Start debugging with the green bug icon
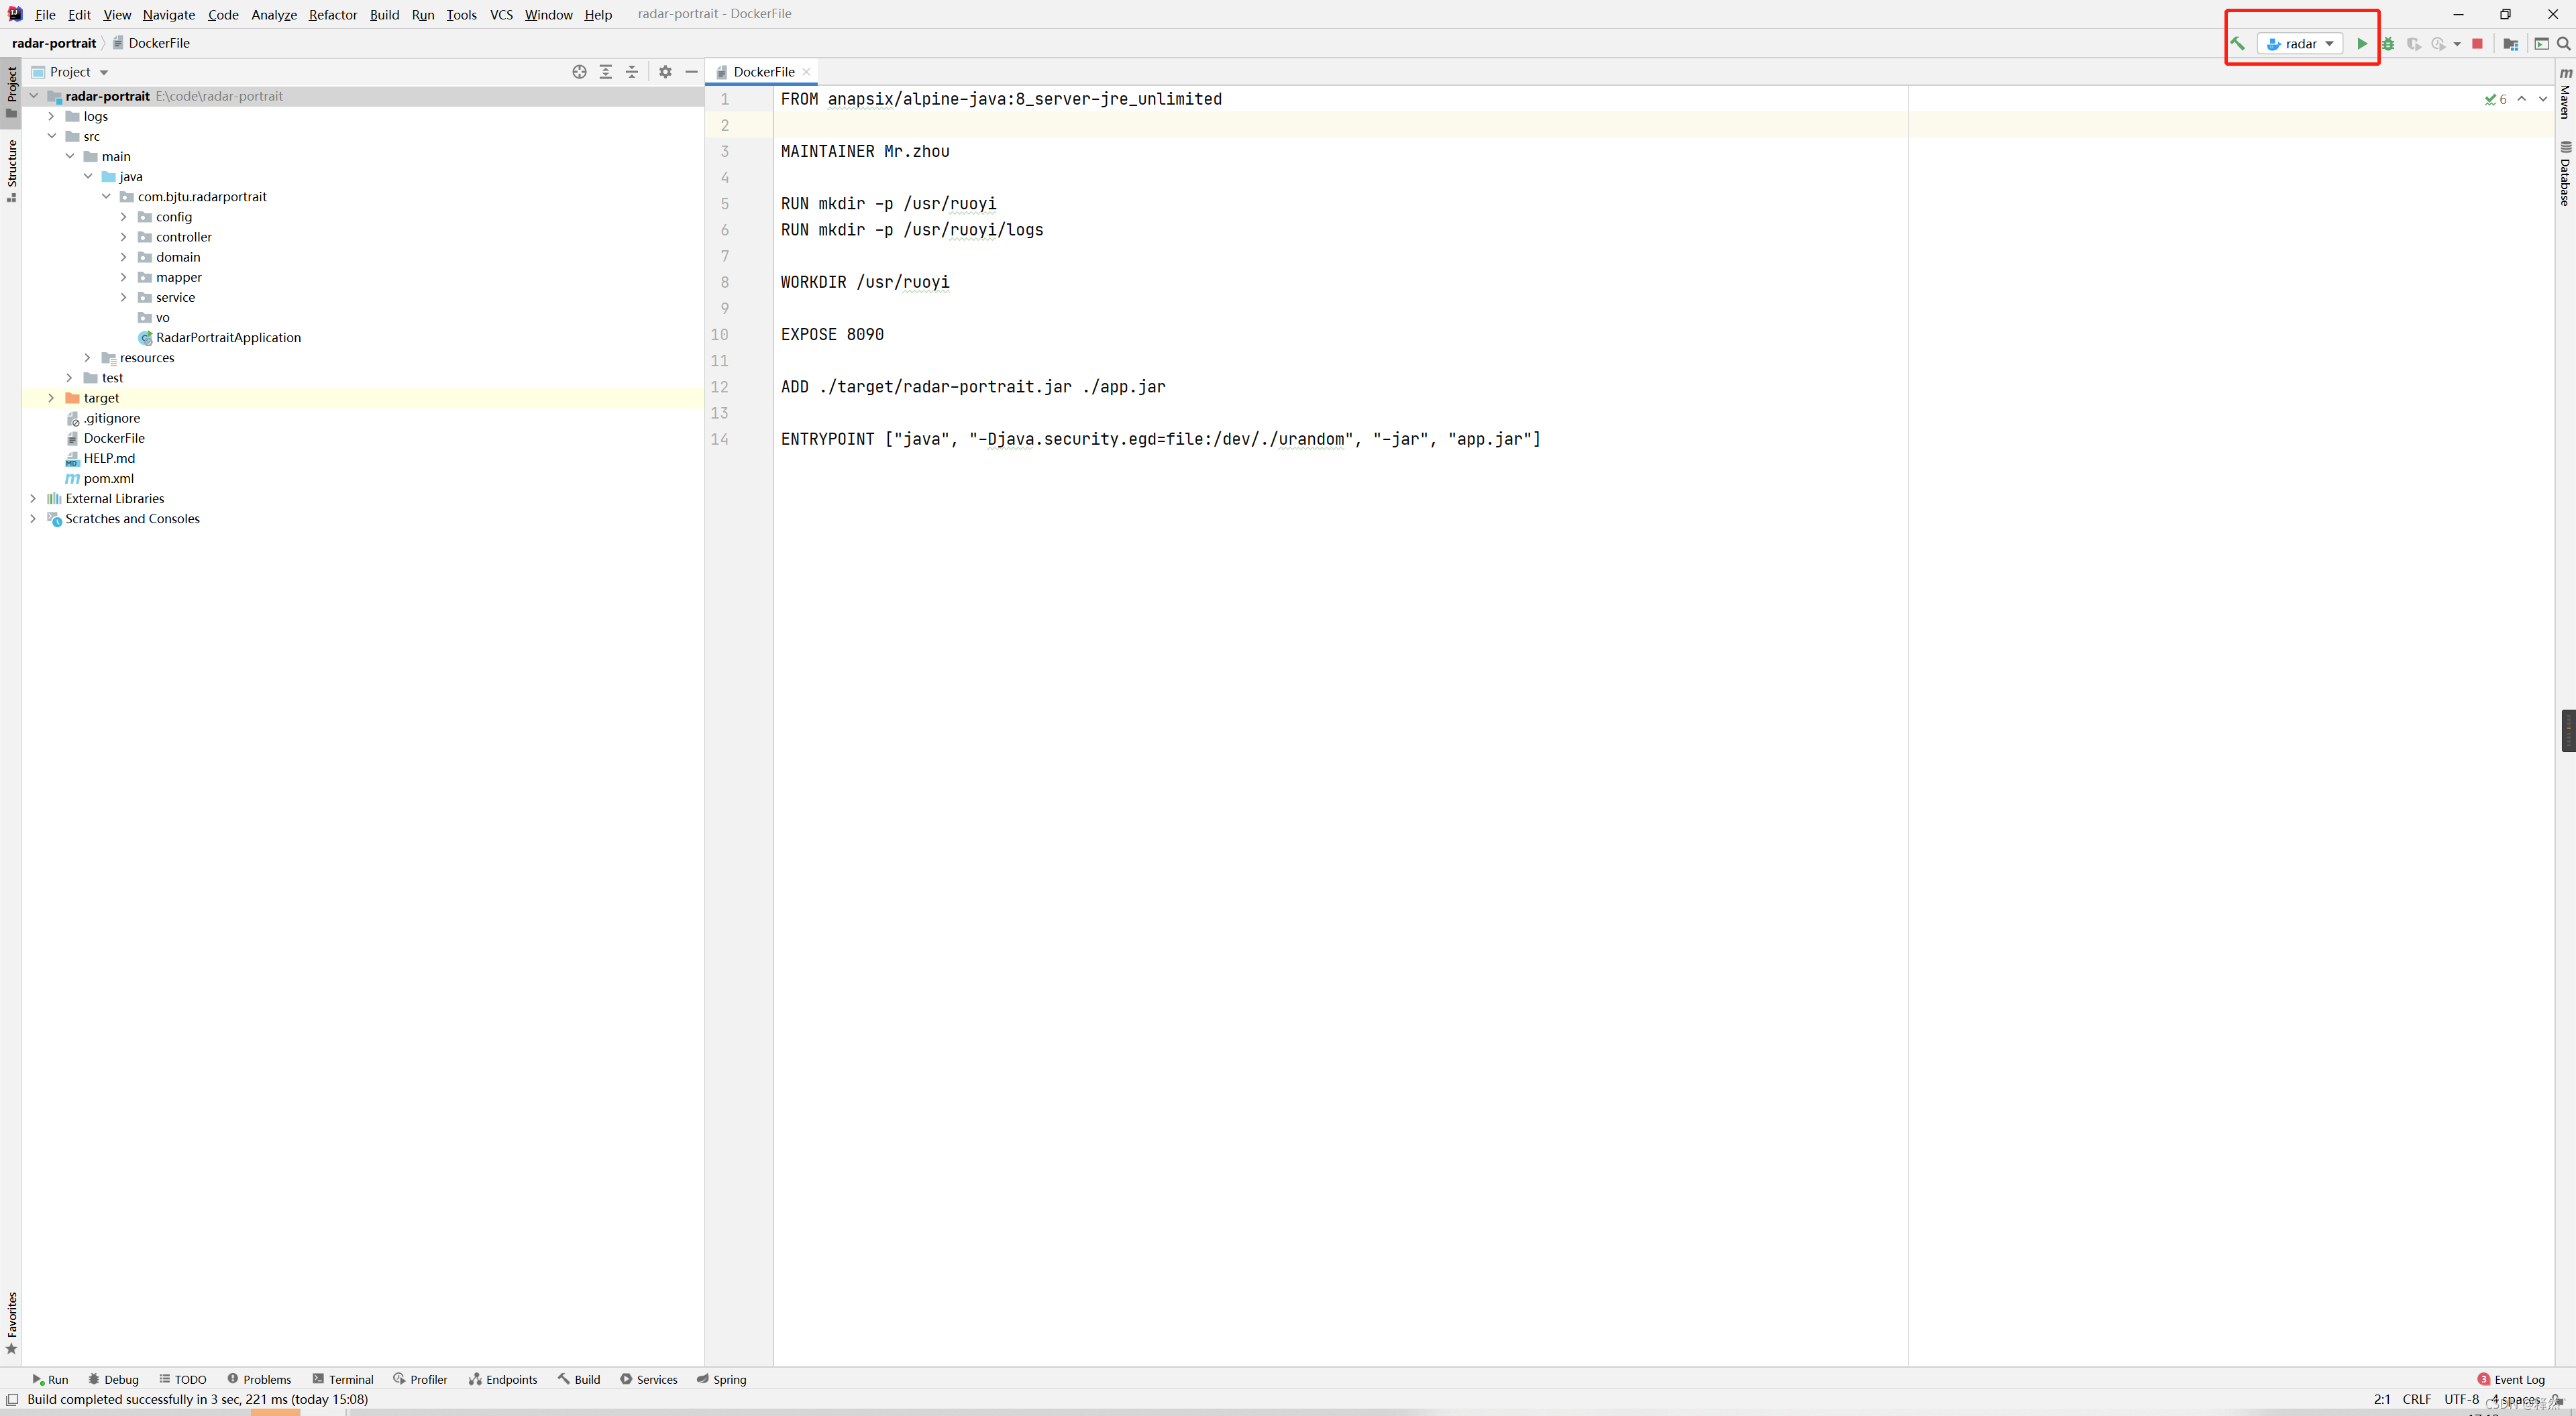2576x1416 pixels. [x=2388, y=43]
